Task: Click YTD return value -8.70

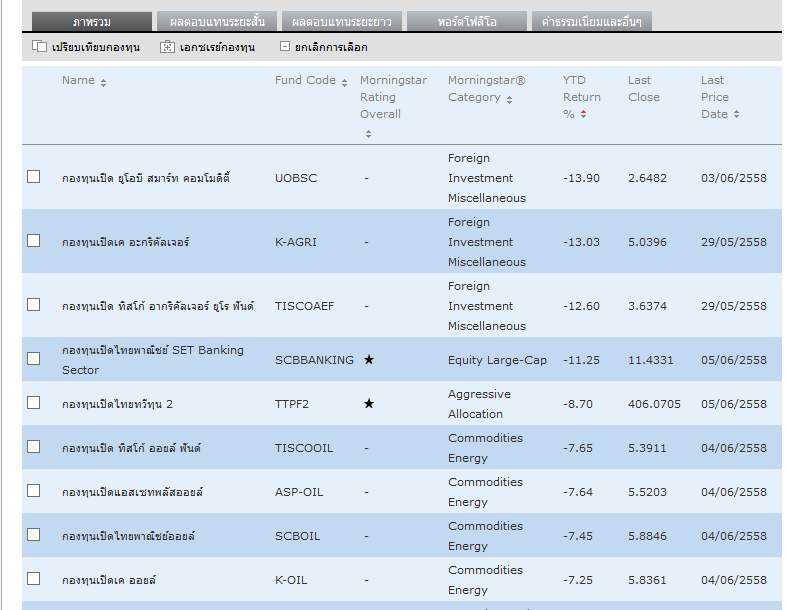Action: [x=578, y=404]
